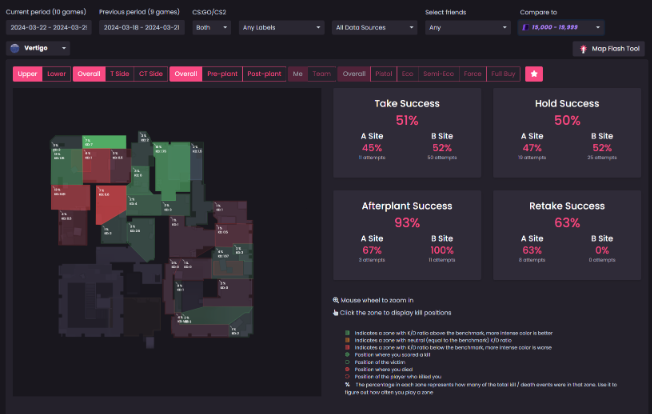Screen dimensions: 652x414
Task: Select the Eco round filter
Action: (x=408, y=74)
